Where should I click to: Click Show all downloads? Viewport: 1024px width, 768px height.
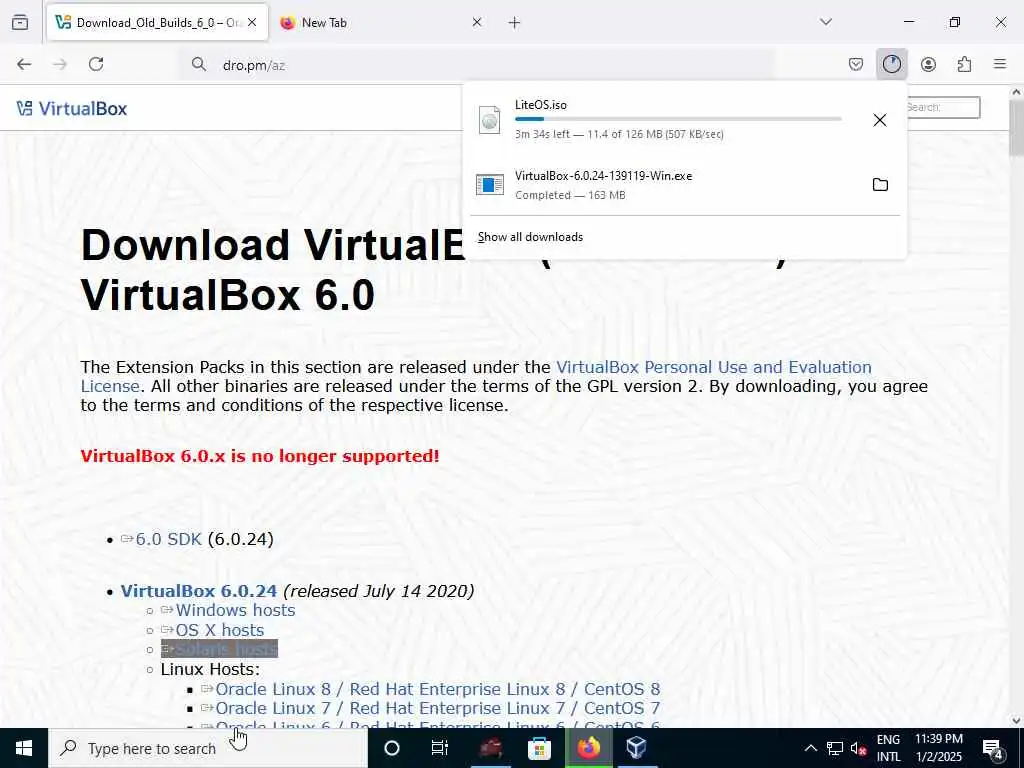tap(530, 237)
